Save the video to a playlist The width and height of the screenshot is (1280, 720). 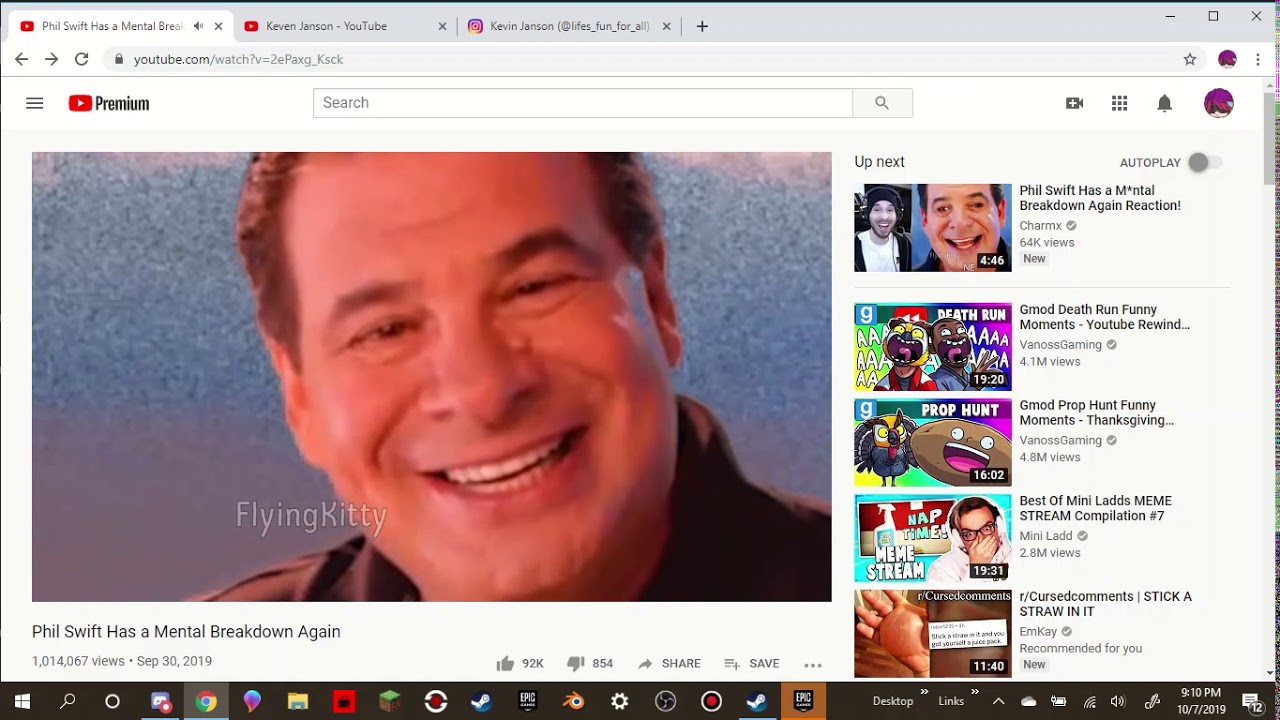[751, 663]
